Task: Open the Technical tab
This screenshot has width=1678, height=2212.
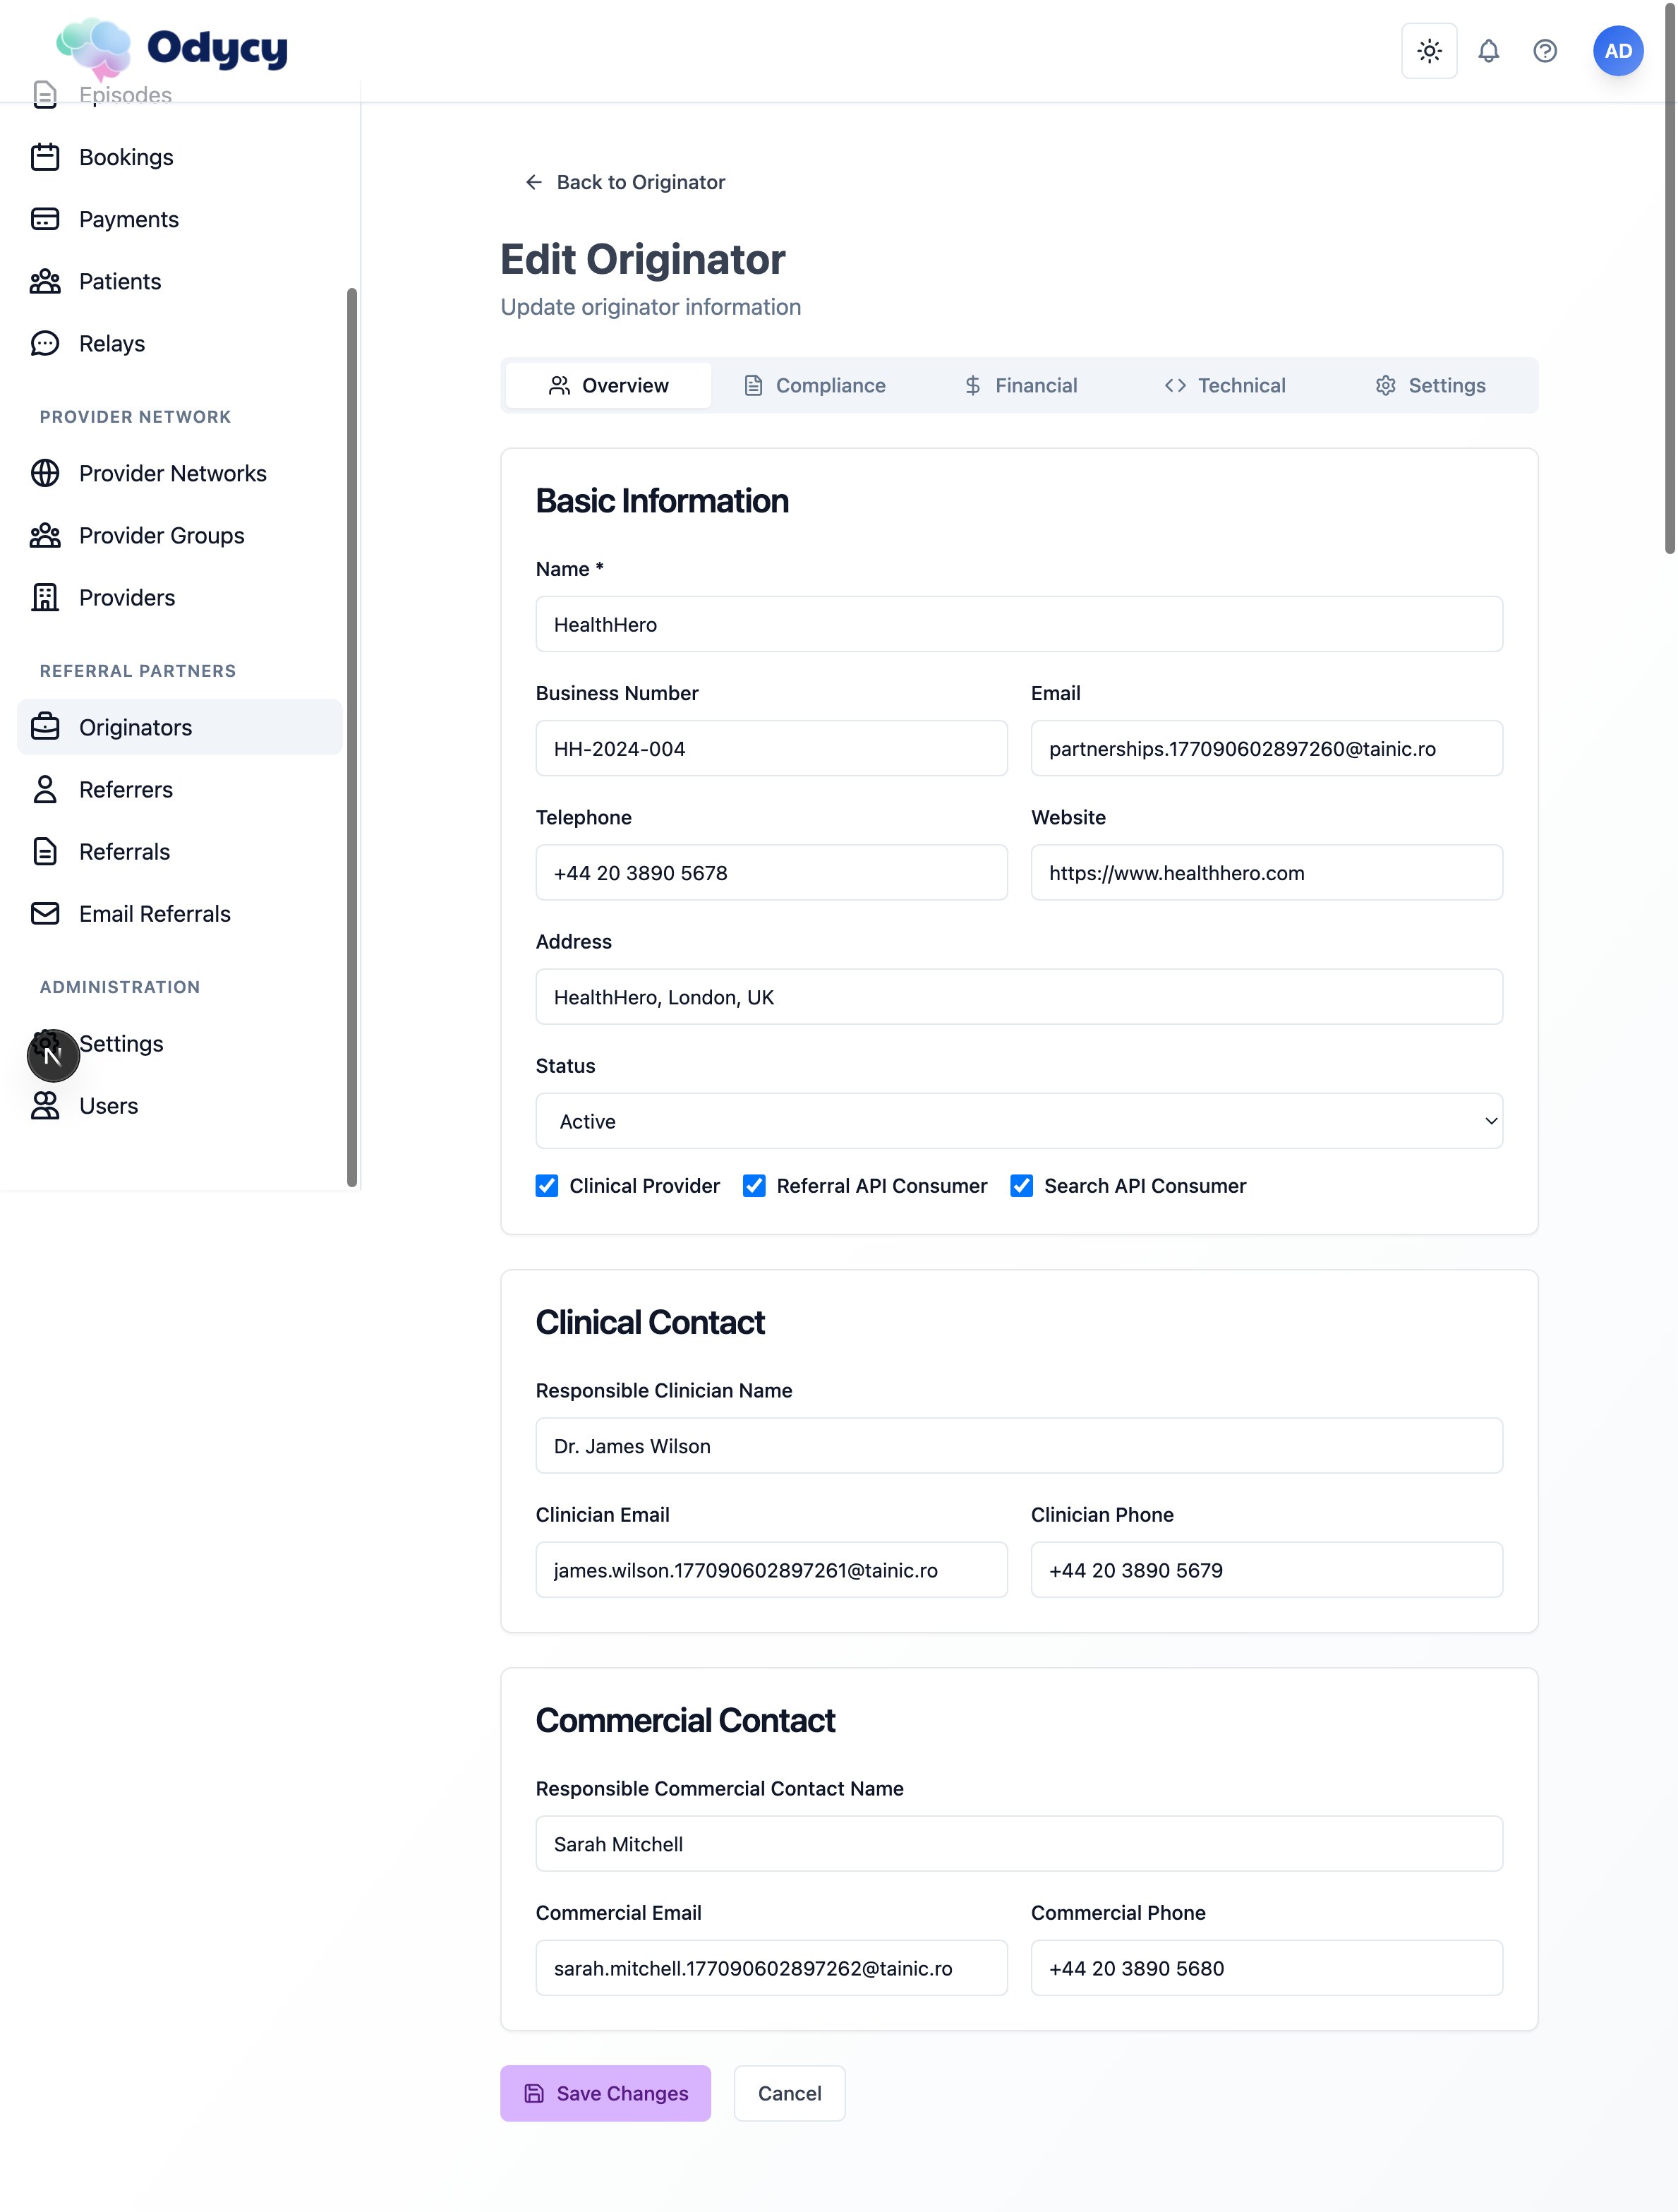Action: (x=1225, y=386)
